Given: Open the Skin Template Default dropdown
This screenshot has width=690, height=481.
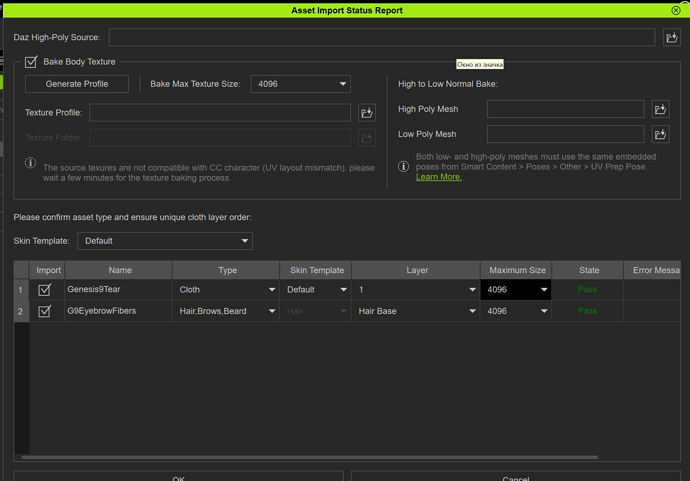Looking at the screenshot, I should point(165,241).
